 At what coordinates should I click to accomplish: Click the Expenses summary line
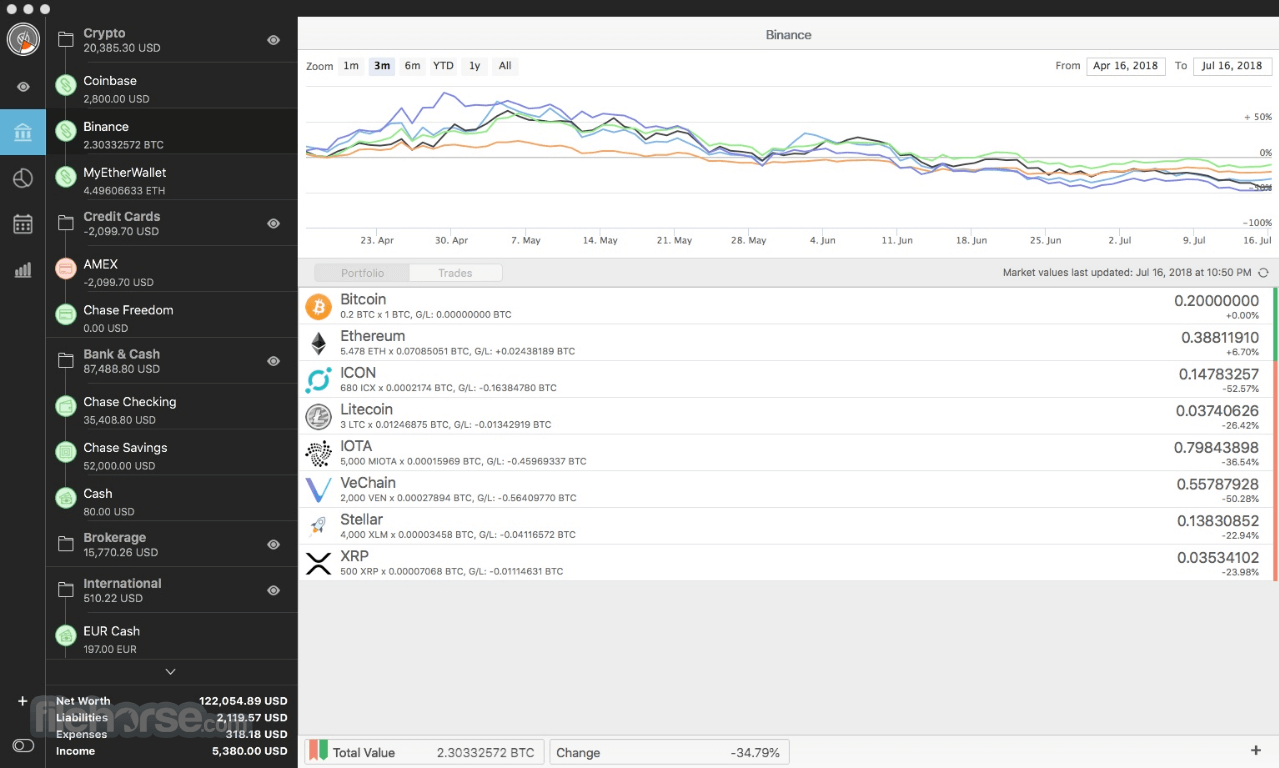click(171, 734)
